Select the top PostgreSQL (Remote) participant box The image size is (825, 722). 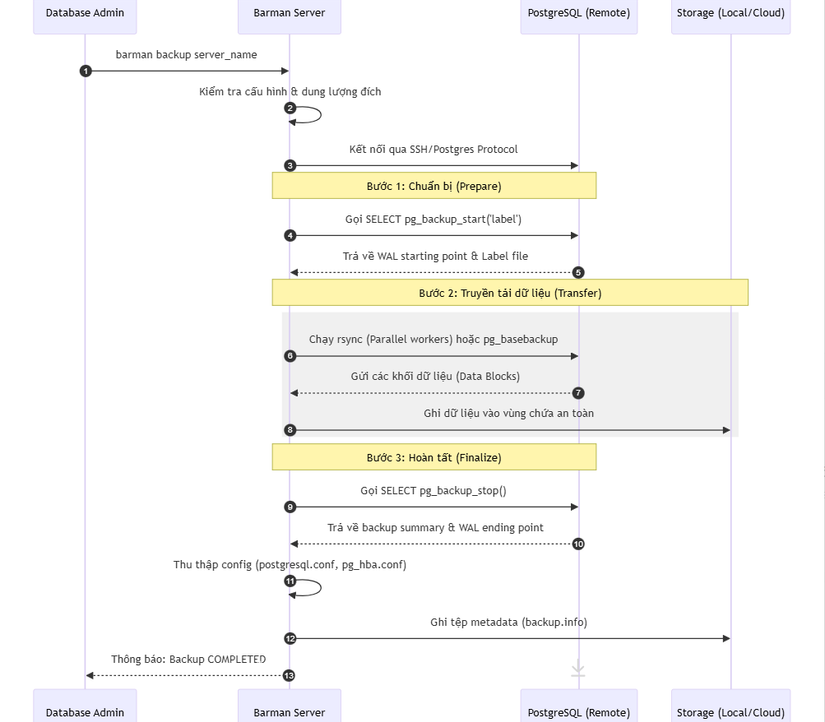tap(578, 15)
